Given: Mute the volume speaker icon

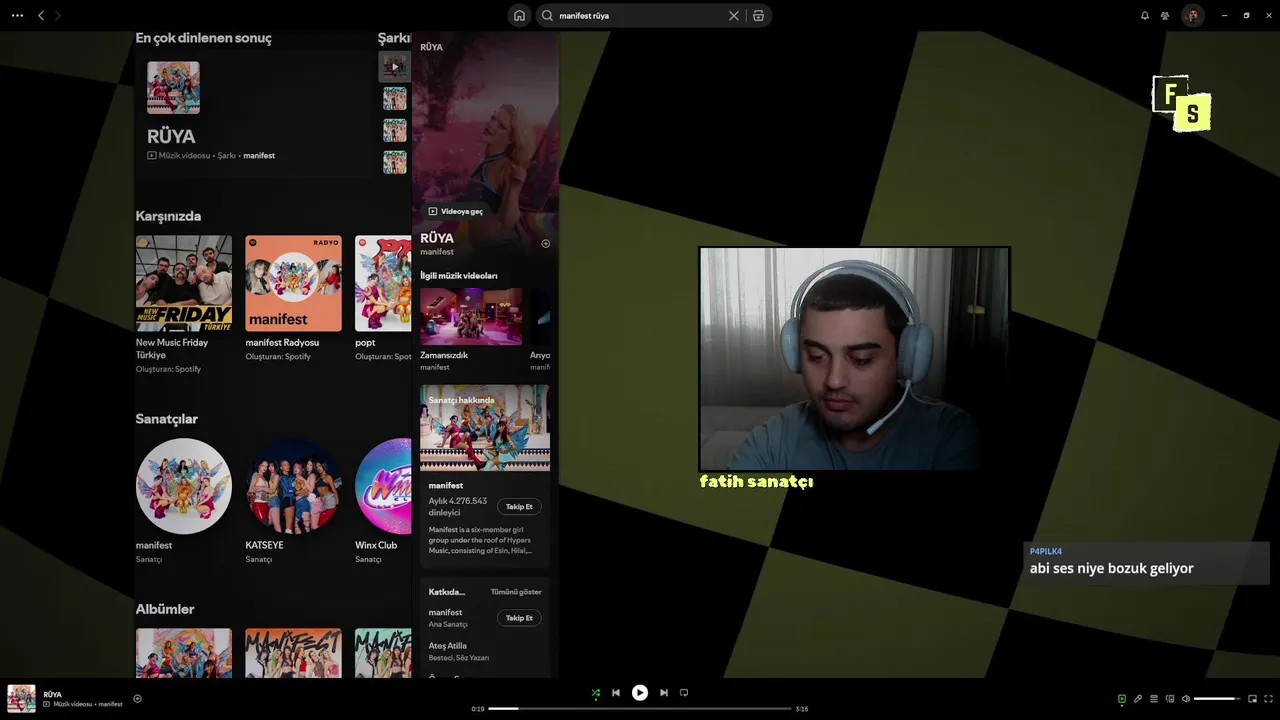Looking at the screenshot, I should (x=1186, y=699).
